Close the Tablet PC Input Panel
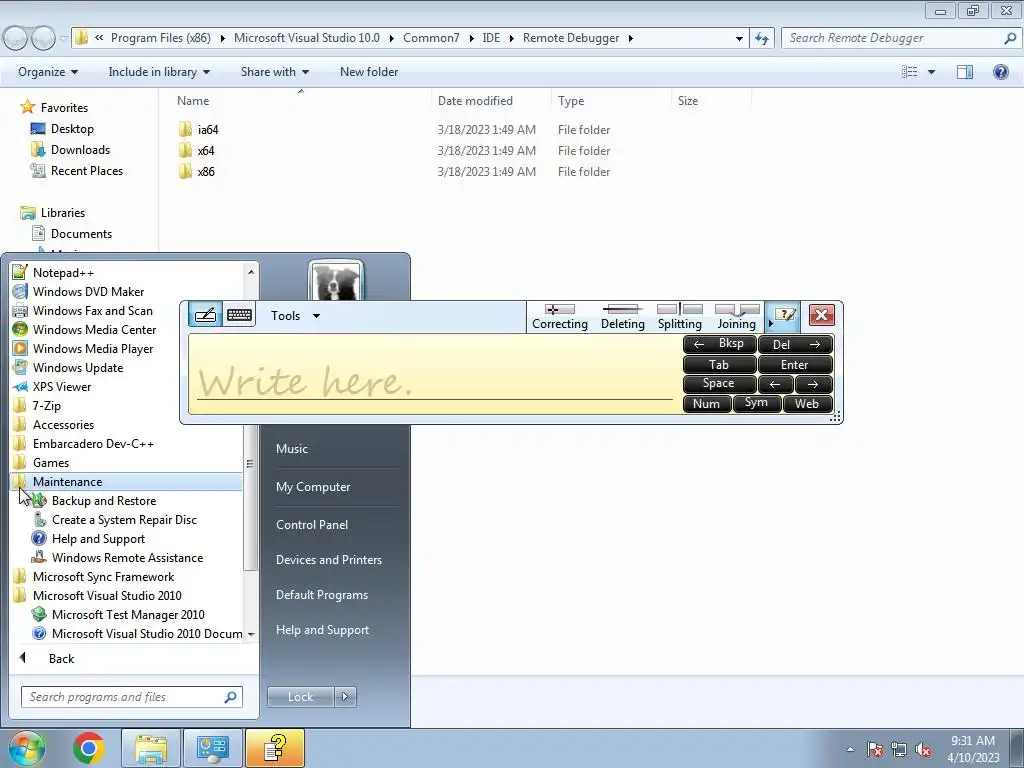 (822, 315)
